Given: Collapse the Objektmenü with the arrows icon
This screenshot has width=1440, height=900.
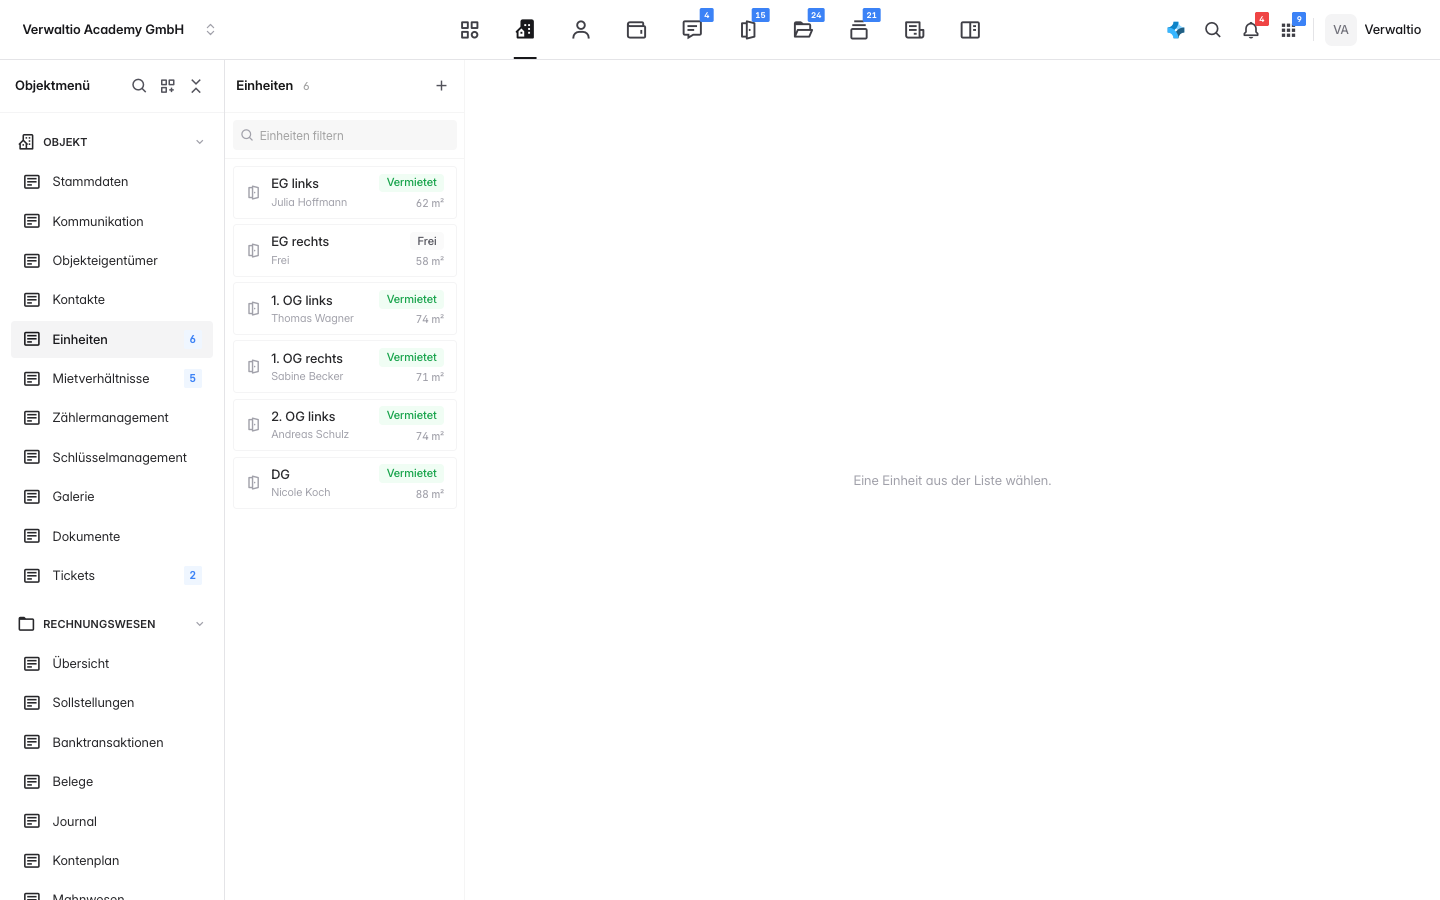Looking at the screenshot, I should point(196,86).
